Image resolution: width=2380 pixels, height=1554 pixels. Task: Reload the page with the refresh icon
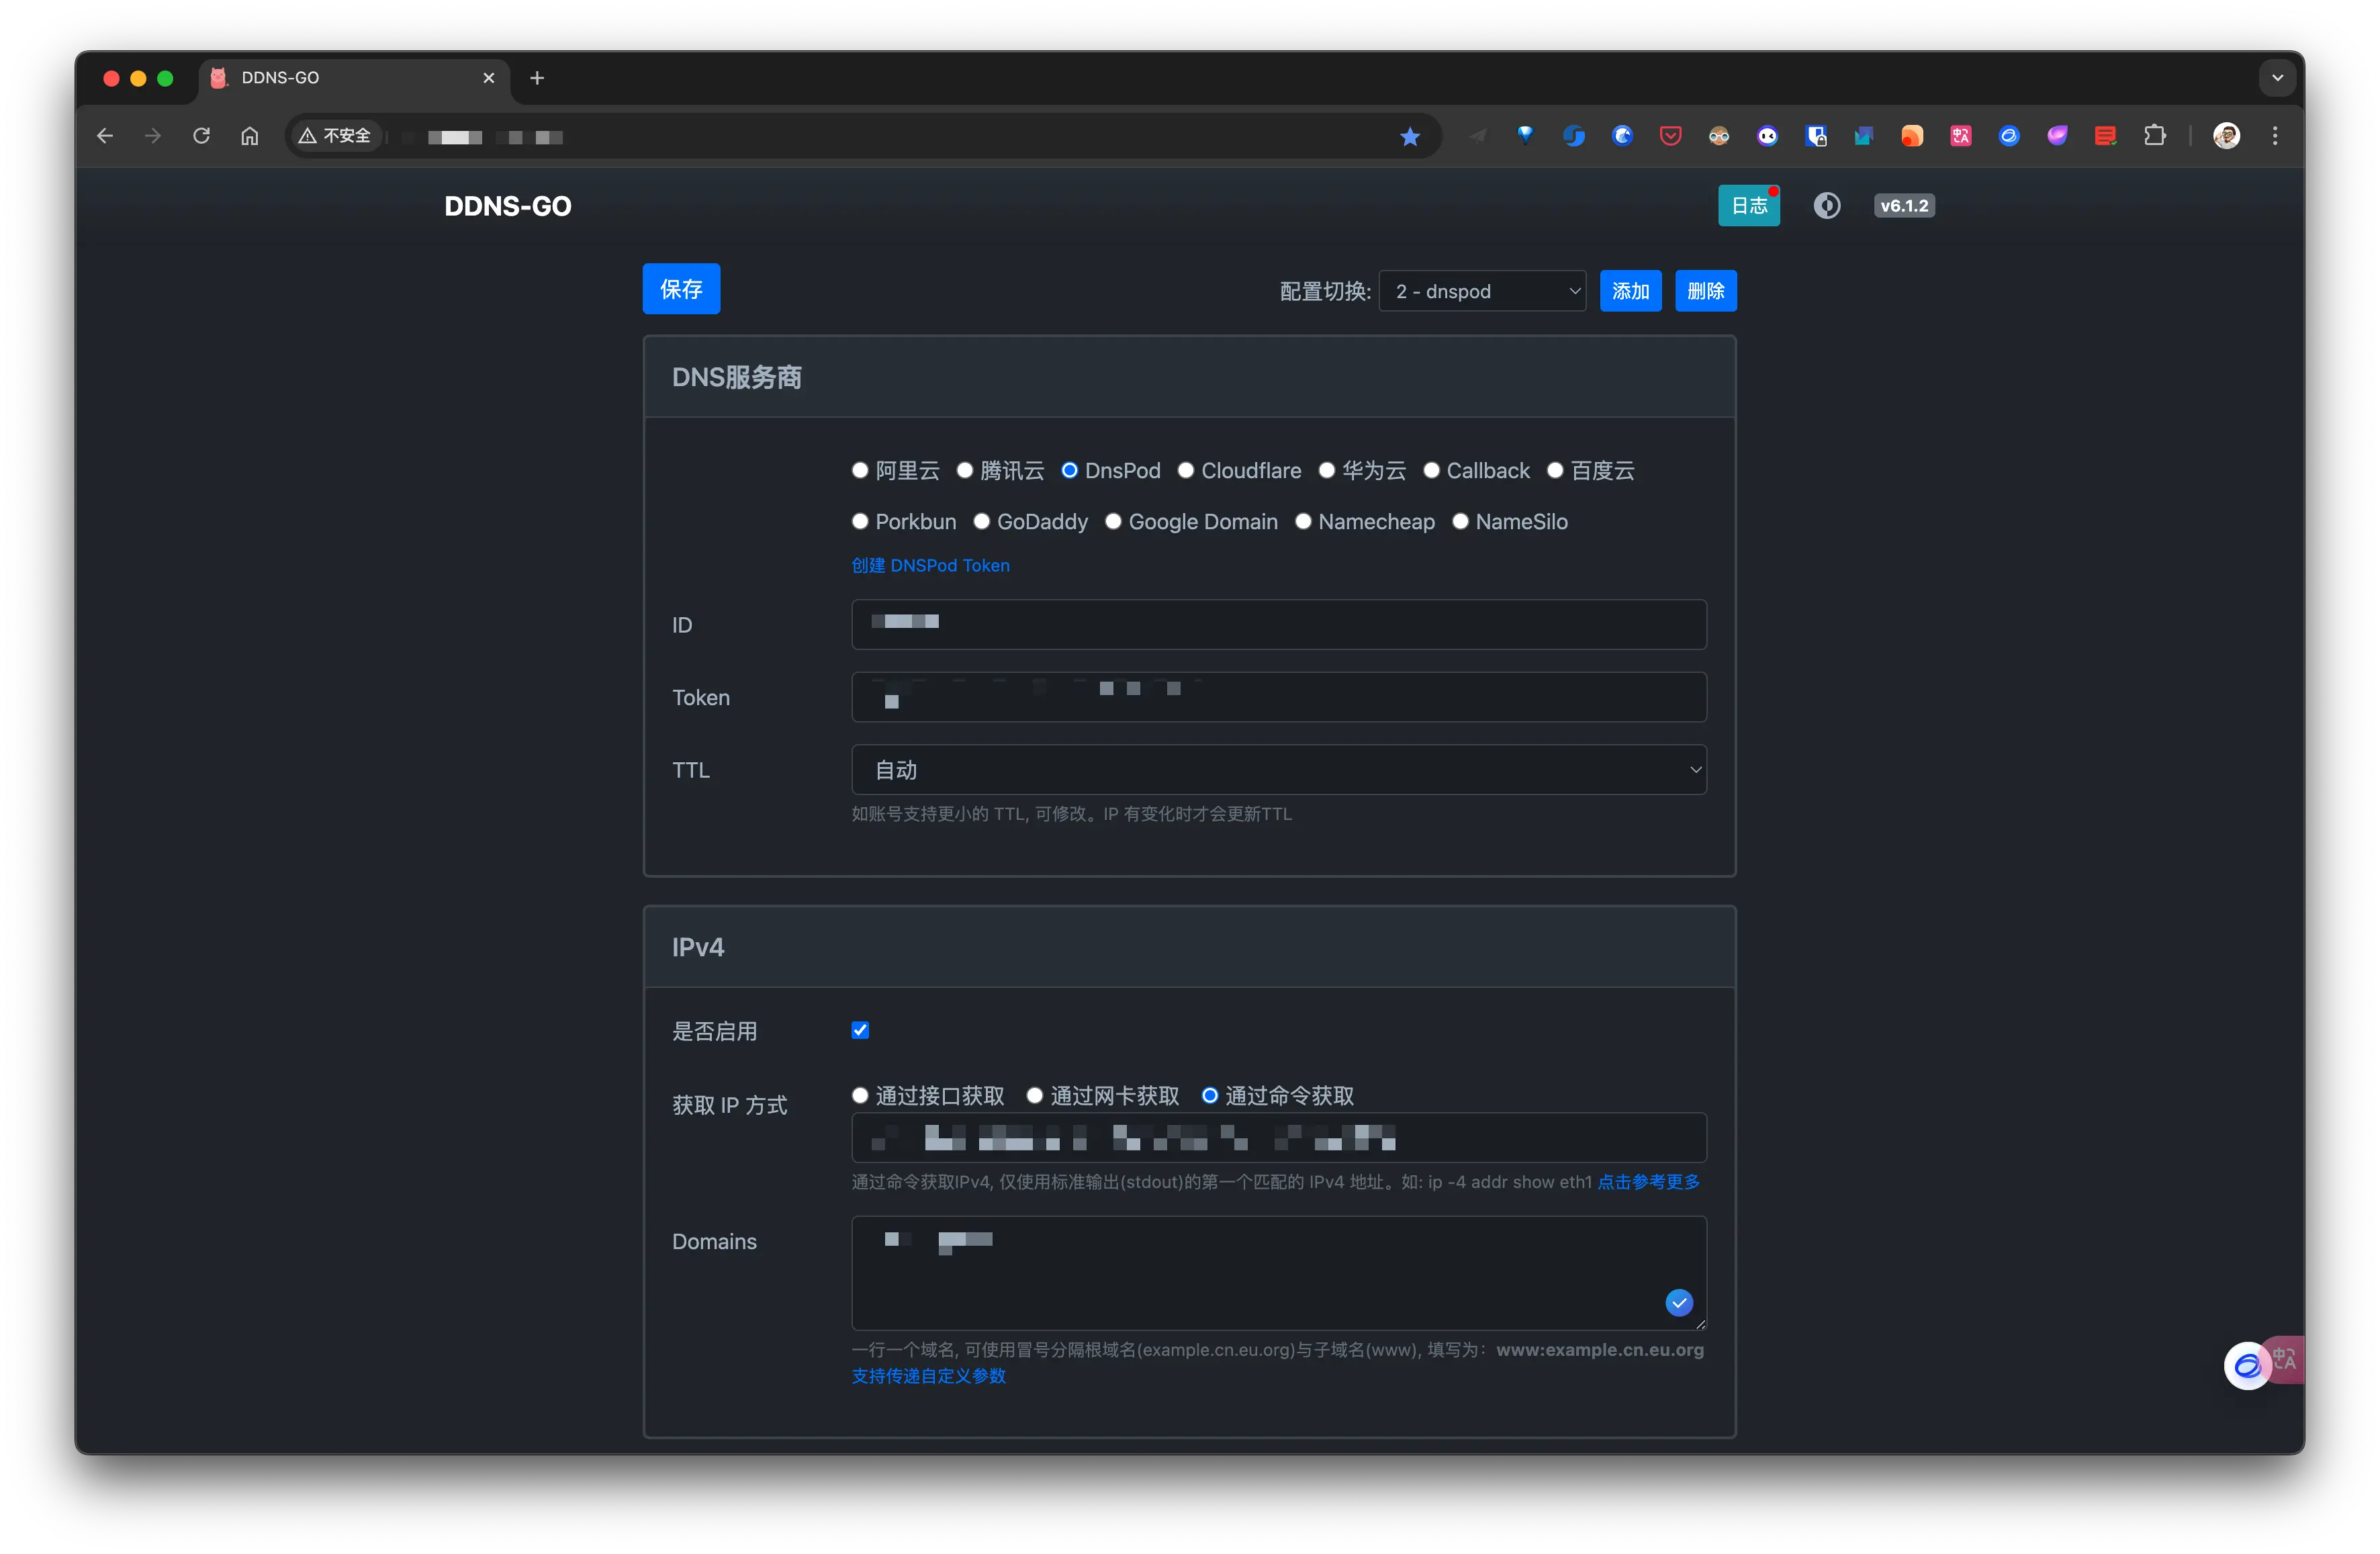pos(201,136)
